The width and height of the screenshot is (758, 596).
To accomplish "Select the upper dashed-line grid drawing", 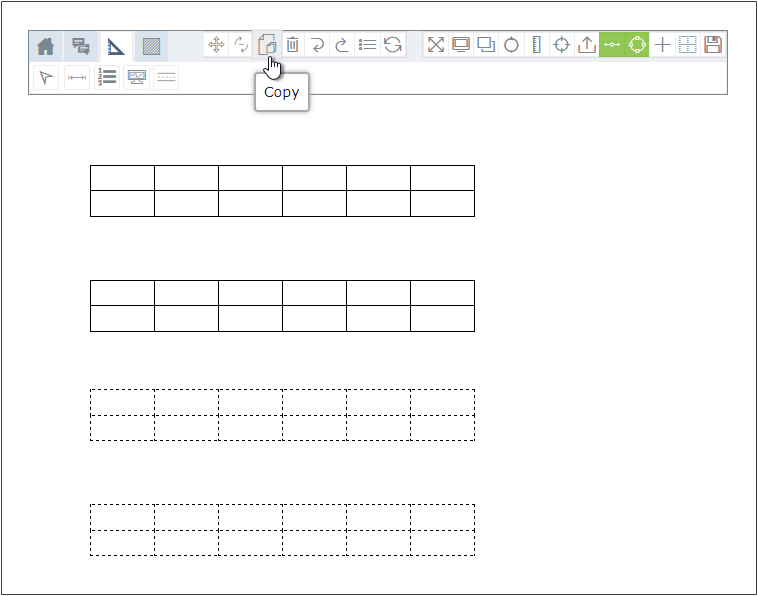I will click(x=282, y=415).
